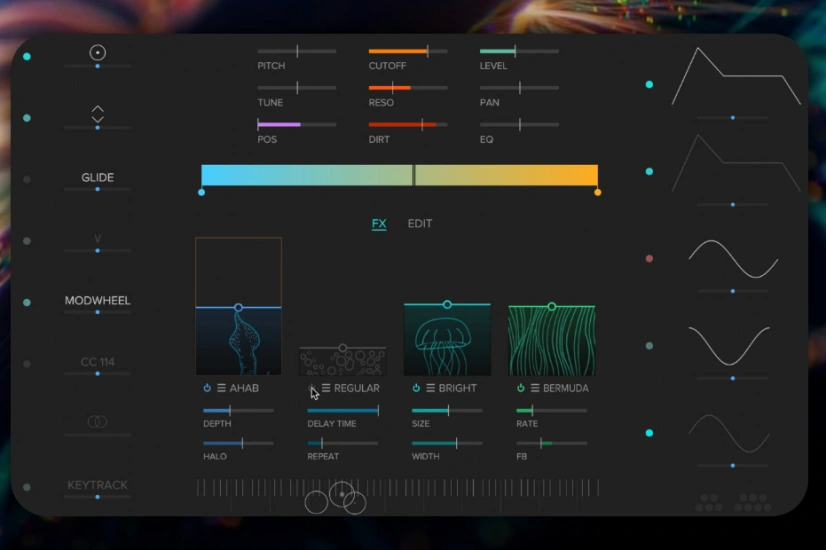Image resolution: width=826 pixels, height=550 pixels.
Task: Click the left blue handle under the gradient bar
Action: tap(201, 192)
